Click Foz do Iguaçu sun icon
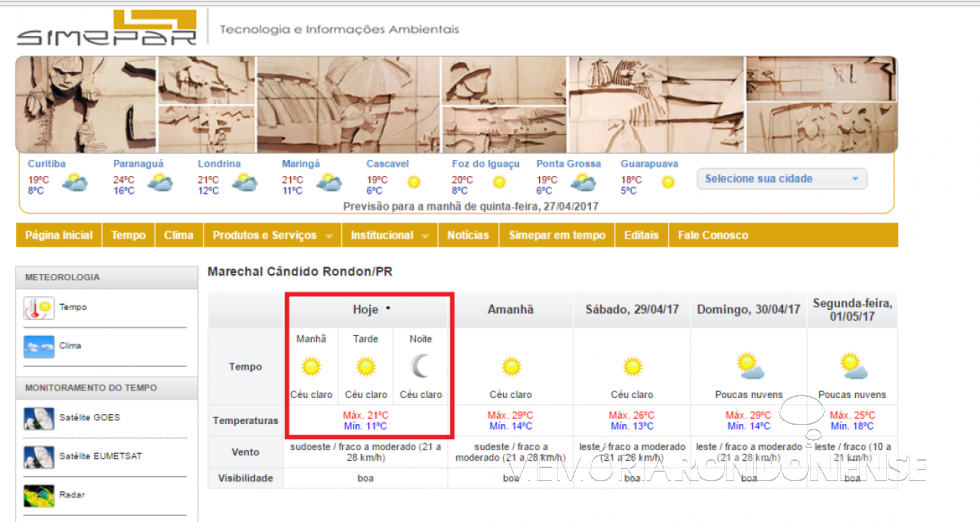This screenshot has width=980, height=522. (499, 183)
